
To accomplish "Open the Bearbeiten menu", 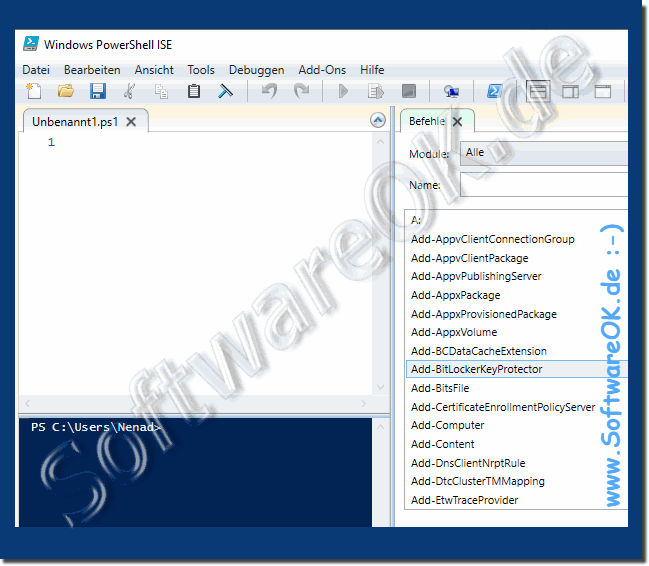I will coord(92,70).
